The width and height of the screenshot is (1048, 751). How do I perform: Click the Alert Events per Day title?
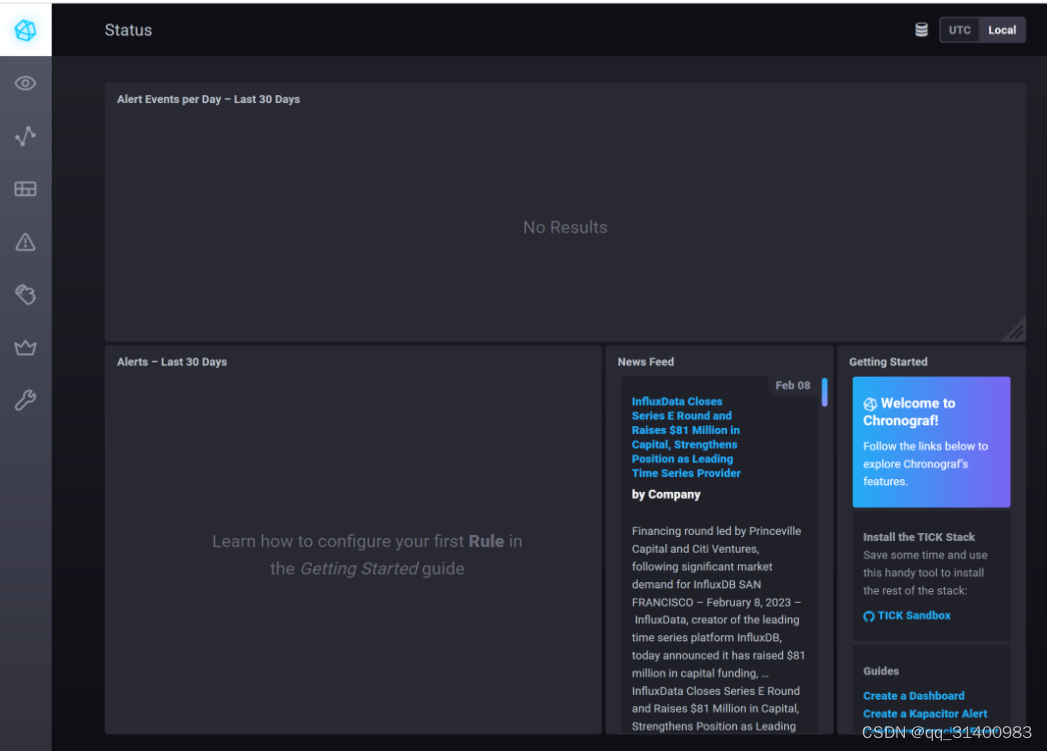pos(209,99)
